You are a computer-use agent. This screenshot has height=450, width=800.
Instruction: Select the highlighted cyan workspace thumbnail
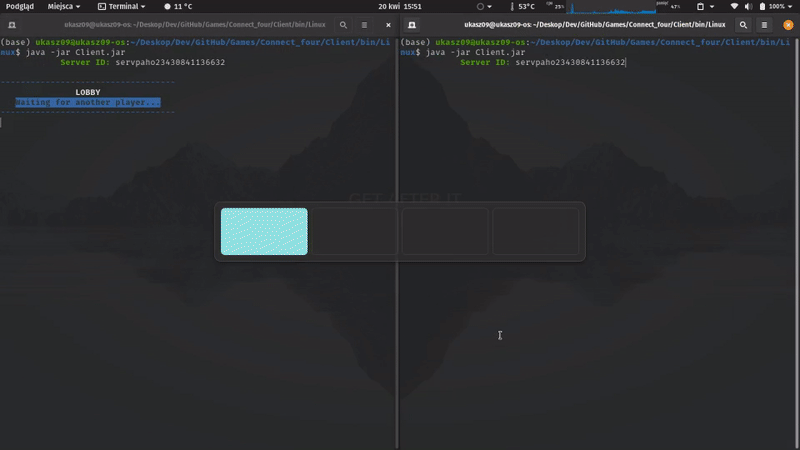pos(264,231)
